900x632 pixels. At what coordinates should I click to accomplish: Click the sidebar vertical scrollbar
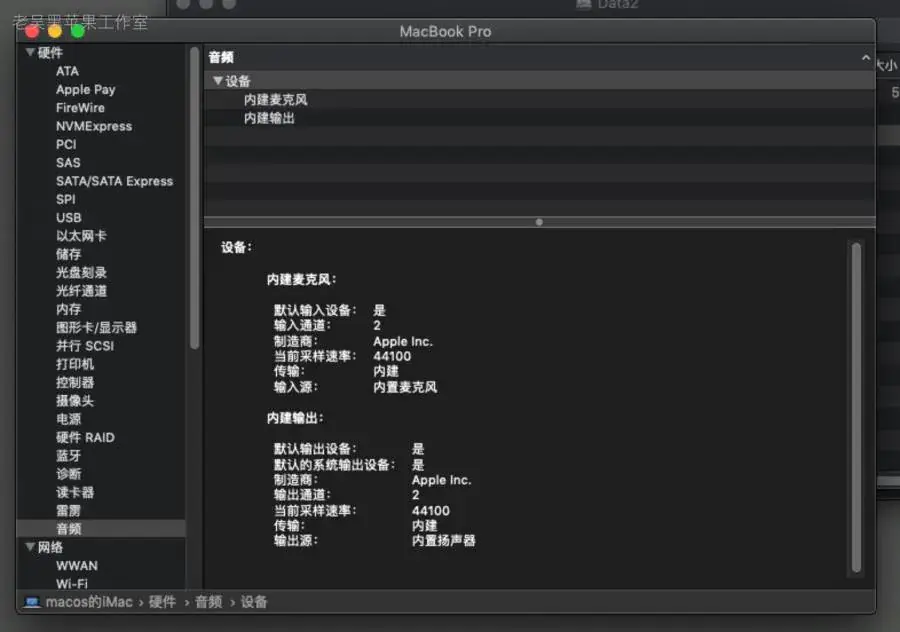(x=195, y=198)
